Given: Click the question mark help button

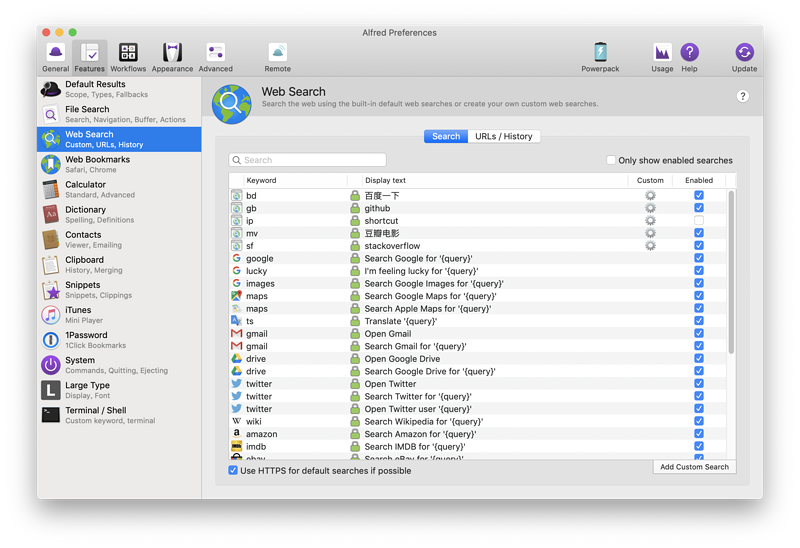Looking at the screenshot, I should pos(743,96).
